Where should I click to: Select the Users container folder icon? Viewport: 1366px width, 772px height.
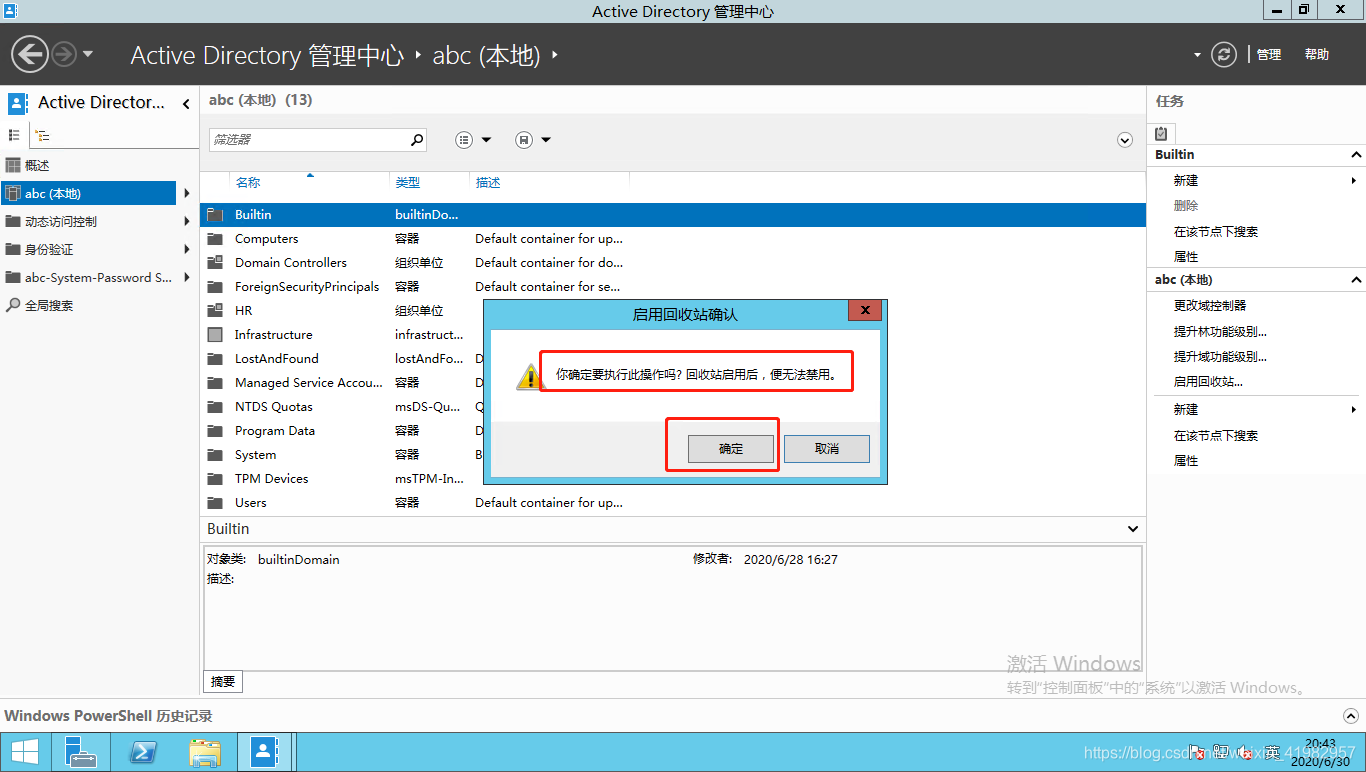coord(215,503)
